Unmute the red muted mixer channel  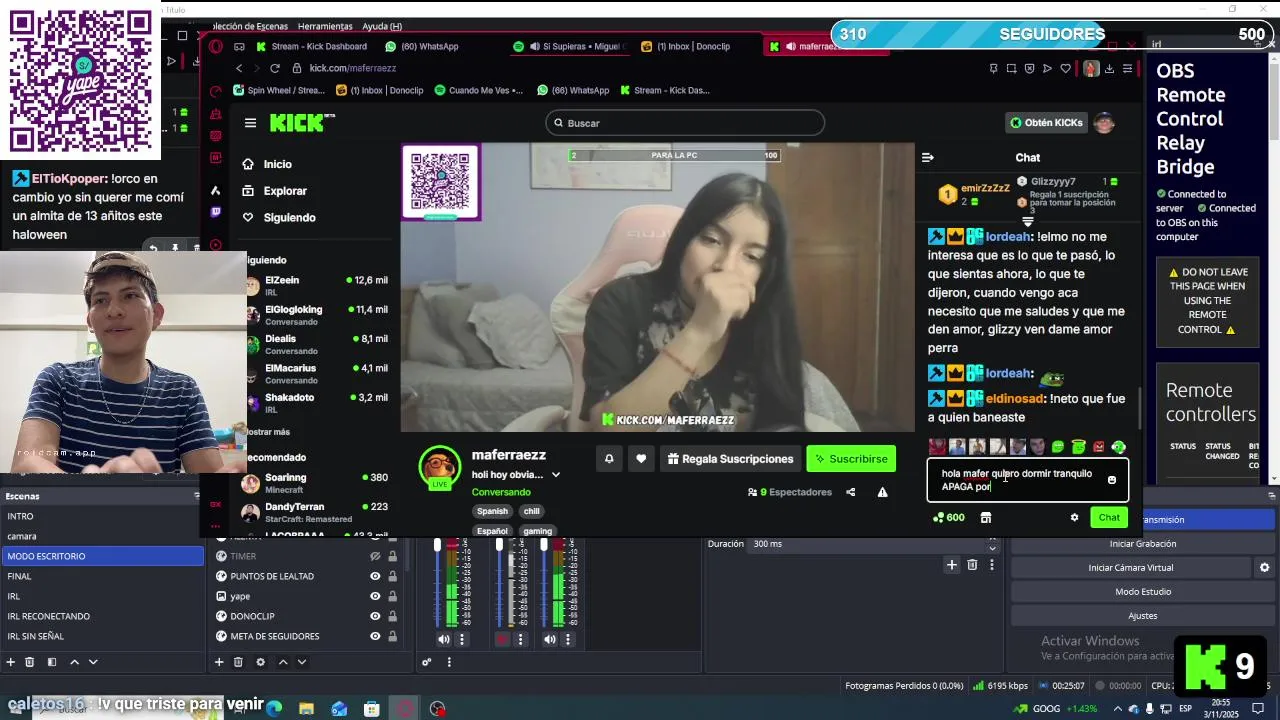click(x=502, y=639)
